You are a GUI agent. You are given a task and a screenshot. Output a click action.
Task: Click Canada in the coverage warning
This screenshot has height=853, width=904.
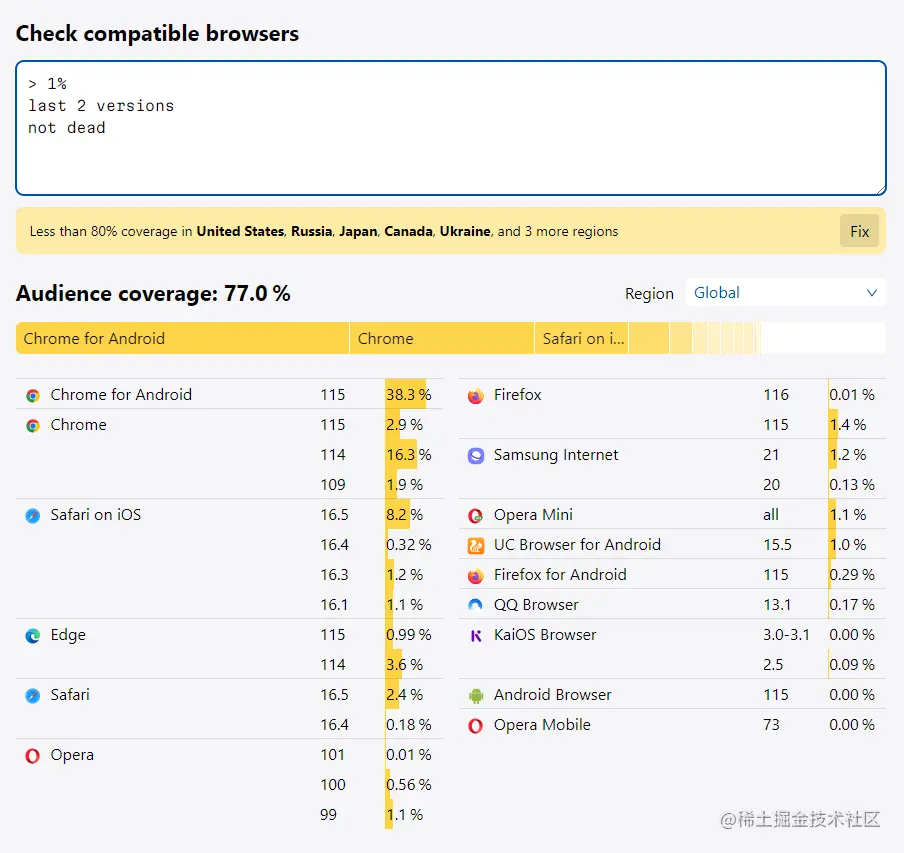click(408, 231)
